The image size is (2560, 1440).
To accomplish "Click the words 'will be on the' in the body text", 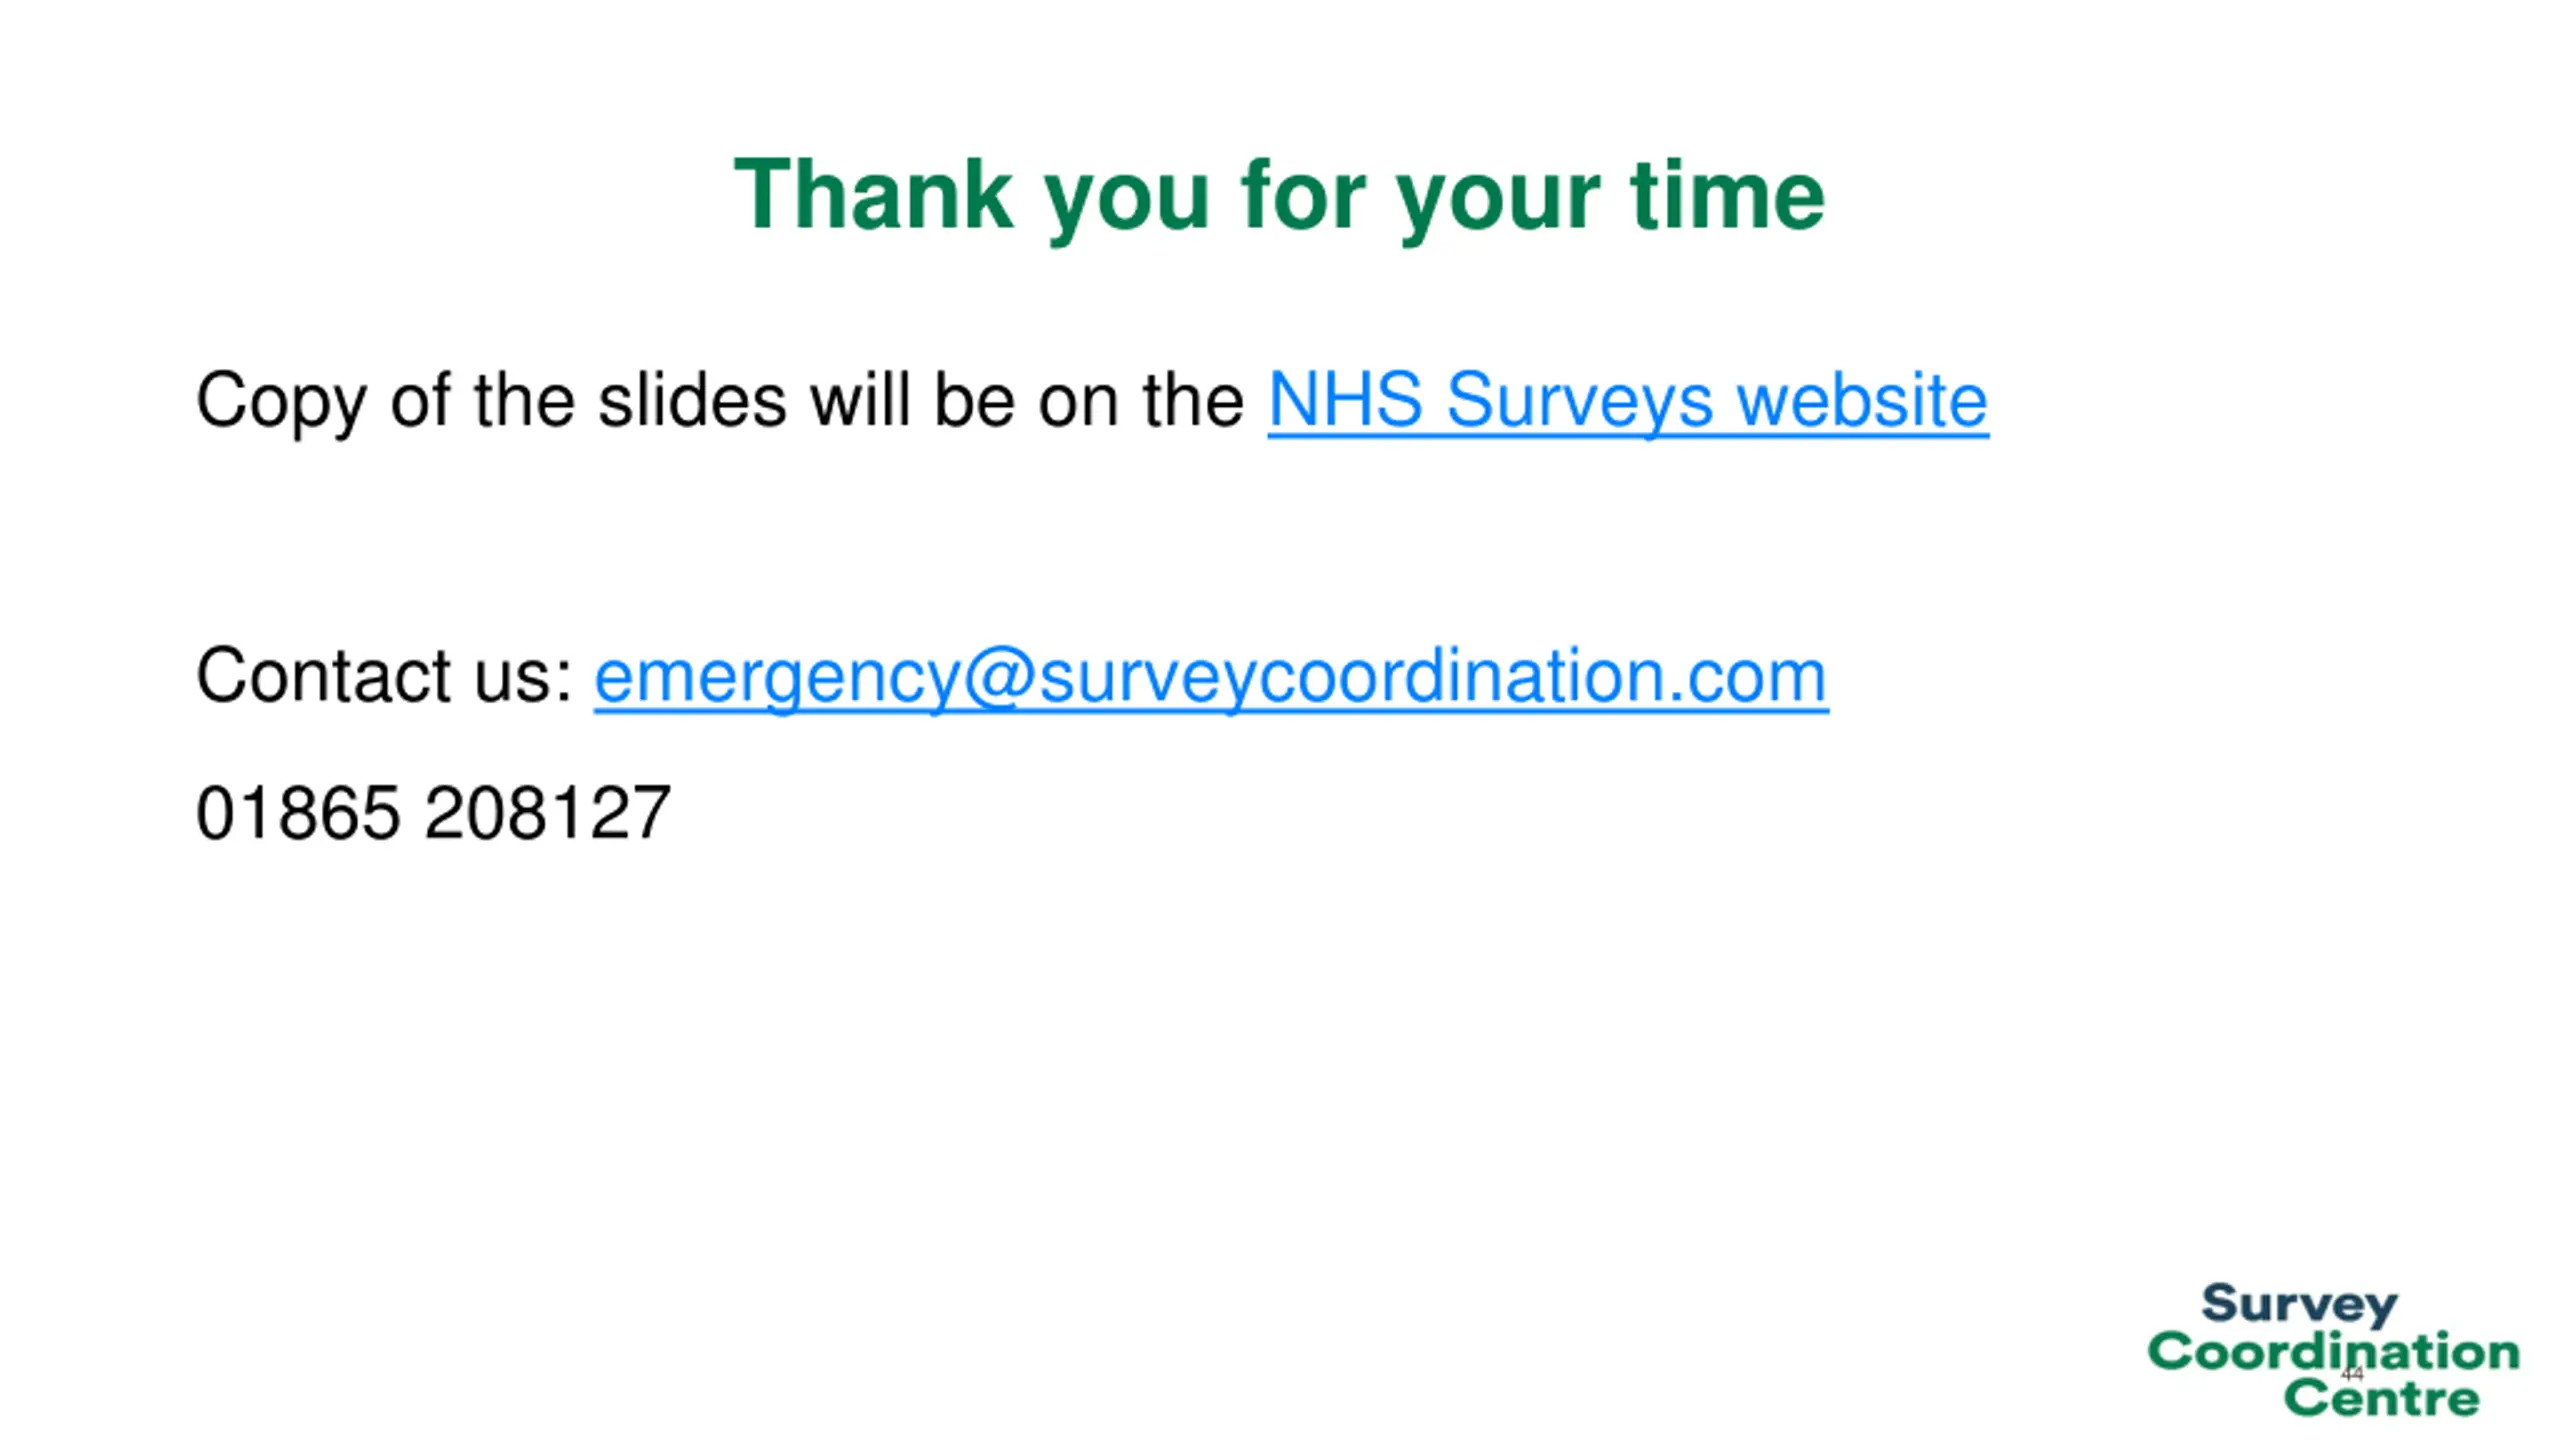I will (x=1027, y=400).
